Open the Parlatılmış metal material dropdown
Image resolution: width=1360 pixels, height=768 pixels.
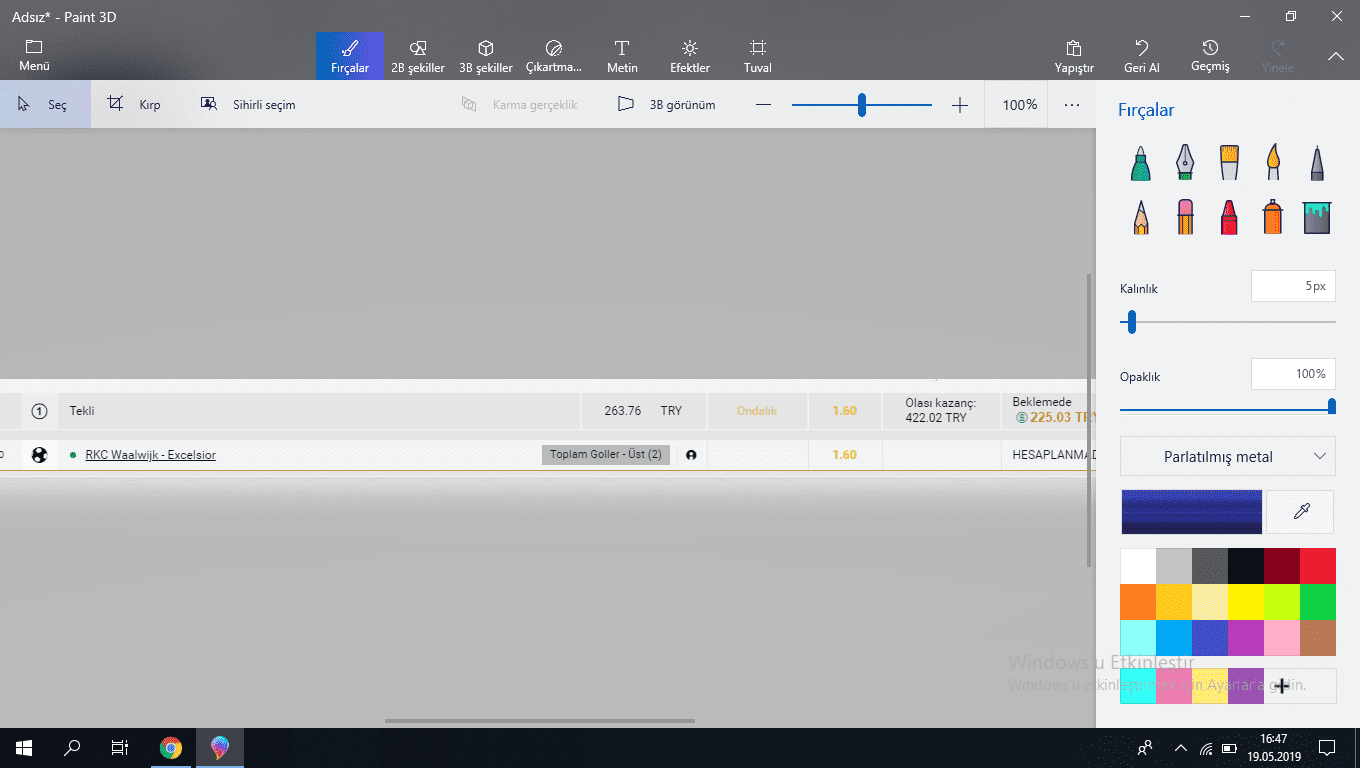tap(1228, 457)
